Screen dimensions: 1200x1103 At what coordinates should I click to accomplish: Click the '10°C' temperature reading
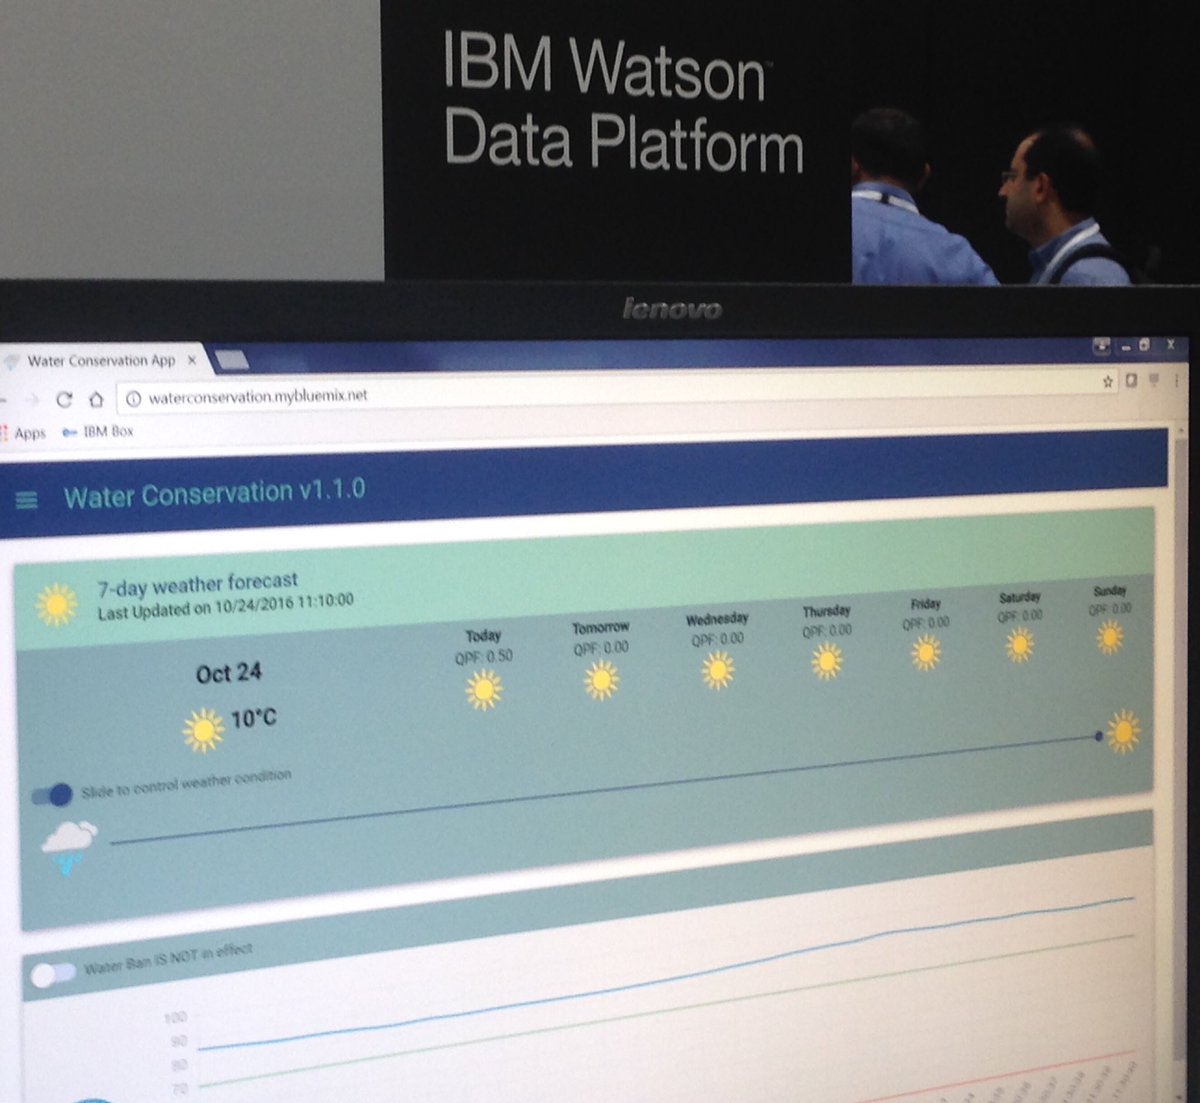254,718
